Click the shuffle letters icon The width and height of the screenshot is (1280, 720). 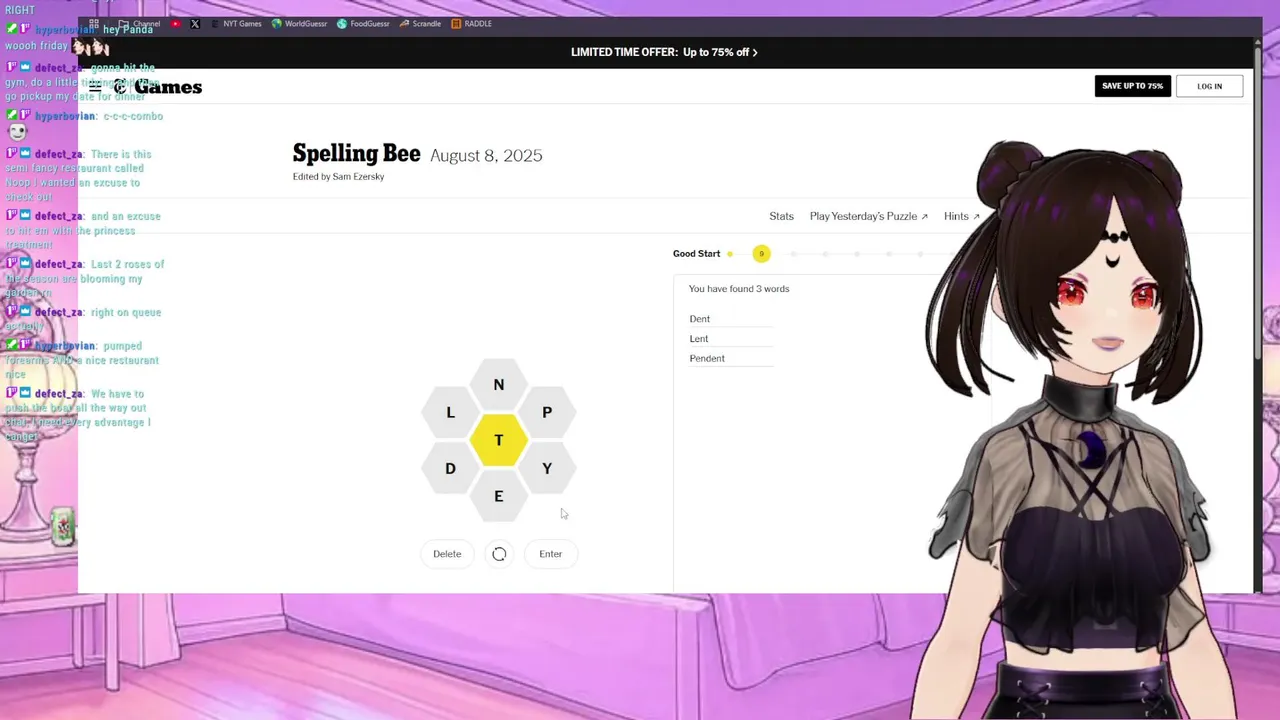[499, 554]
